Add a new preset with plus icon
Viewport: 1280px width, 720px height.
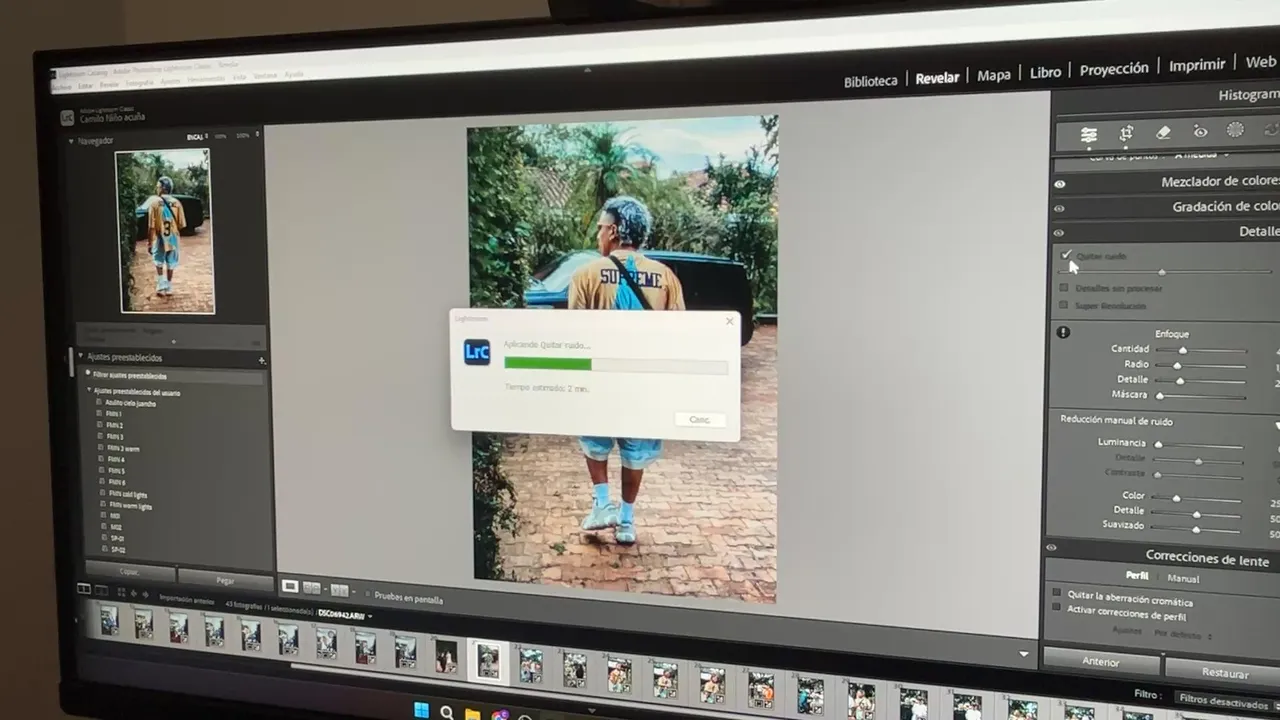[x=262, y=360]
